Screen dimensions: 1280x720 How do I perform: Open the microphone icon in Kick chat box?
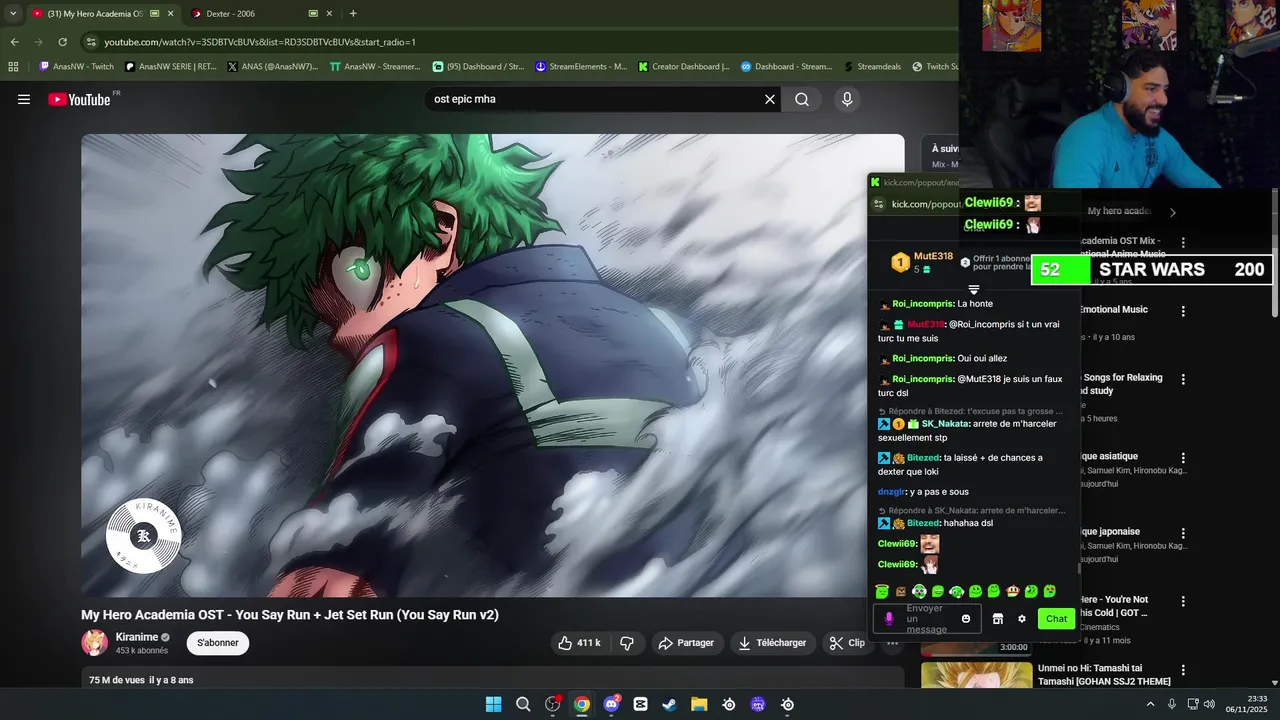pos(889,619)
